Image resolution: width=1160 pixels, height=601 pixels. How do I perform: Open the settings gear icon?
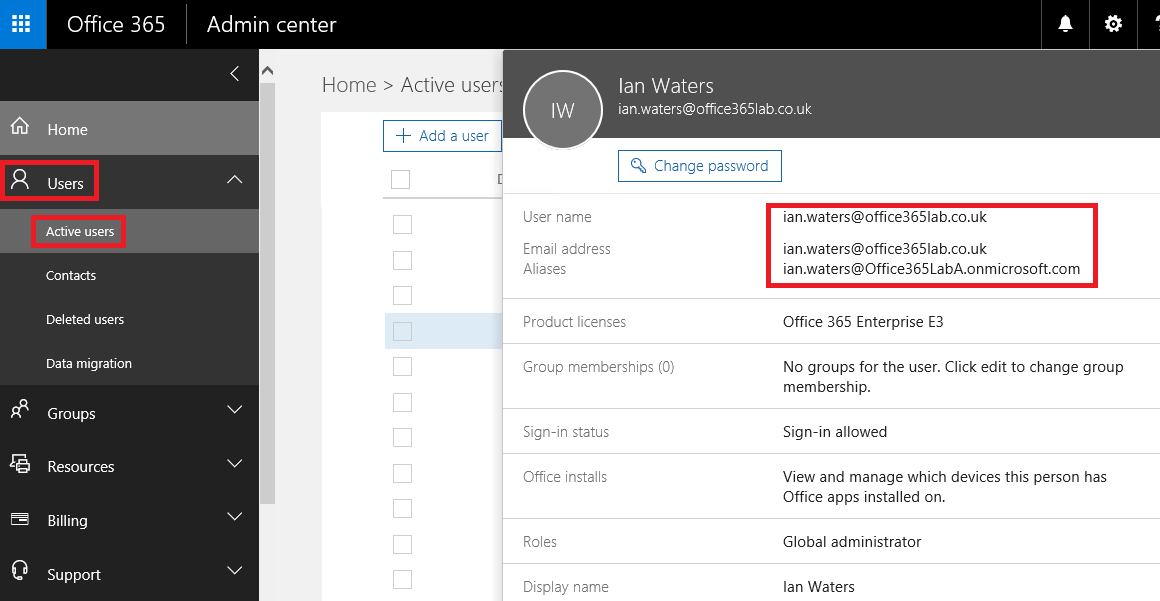[x=1113, y=24]
